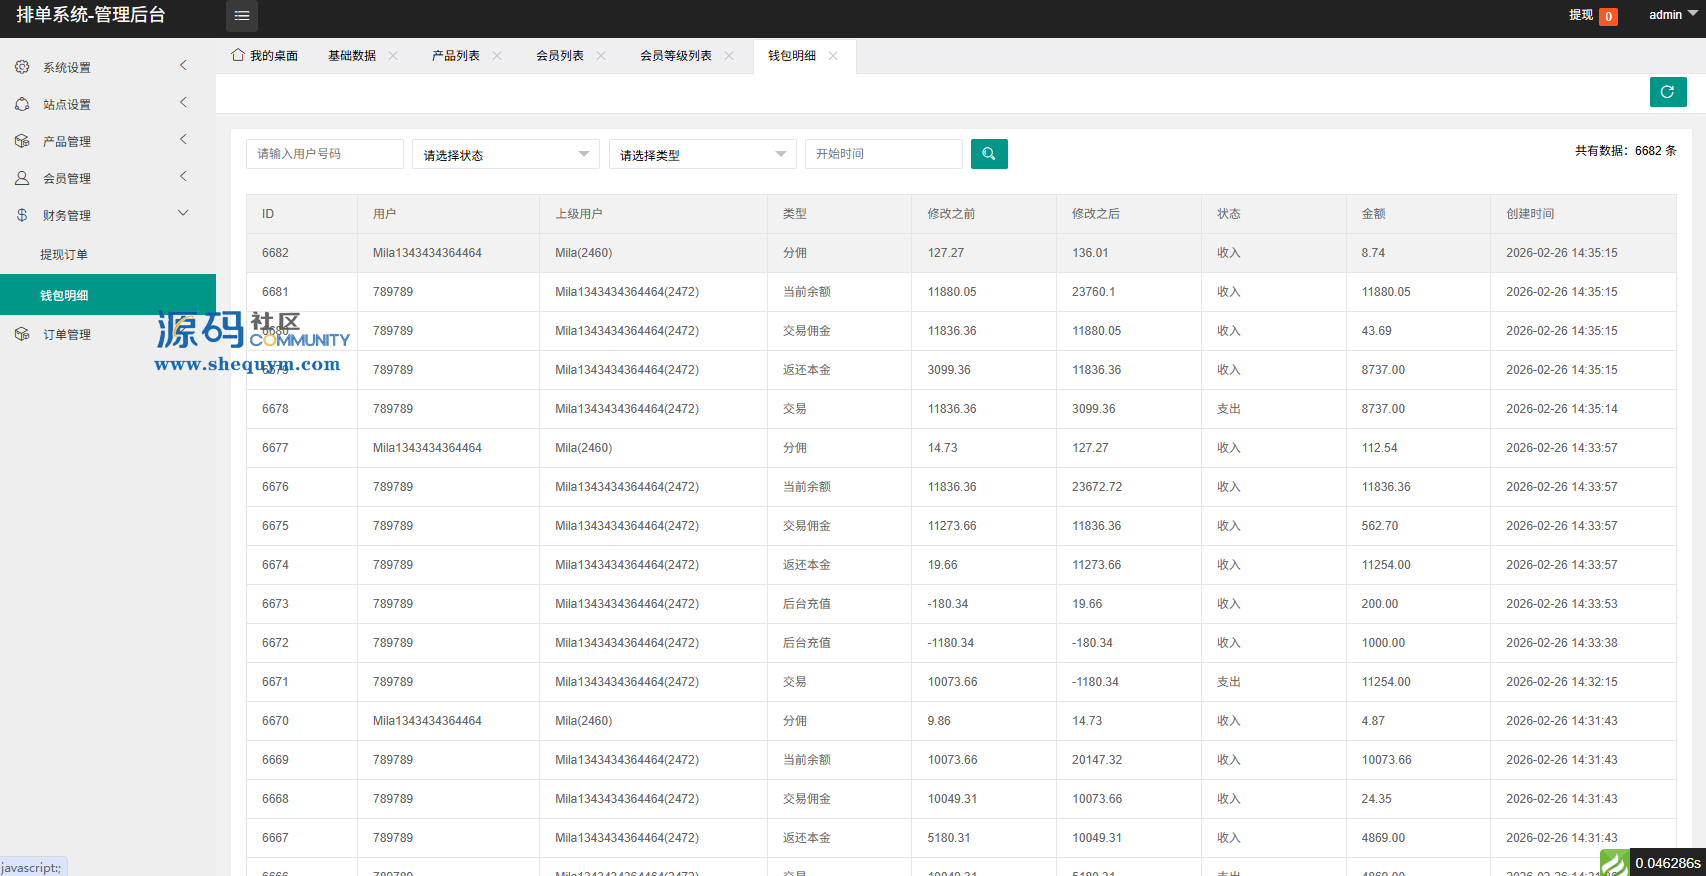Expand the 产品管理 sidebar menu
This screenshot has width=1706, height=876.
pyautogui.click(x=67, y=141)
